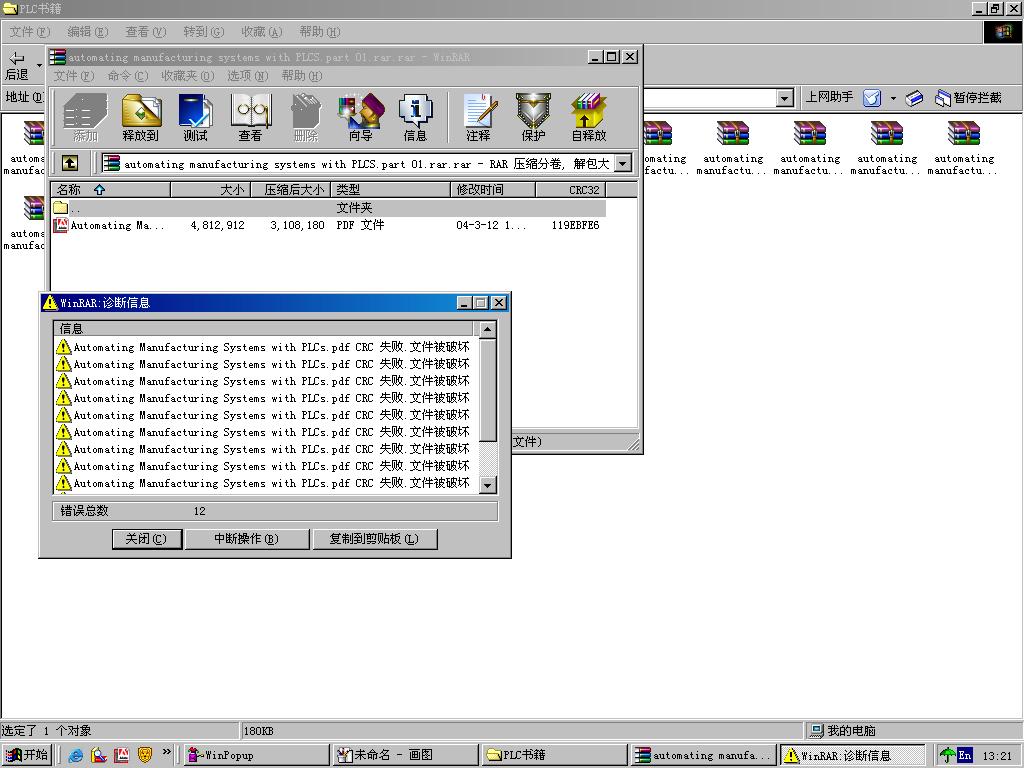The height and width of the screenshot is (768, 1024).
Task: Click the green umbrella tray icon
Action: tap(948, 756)
